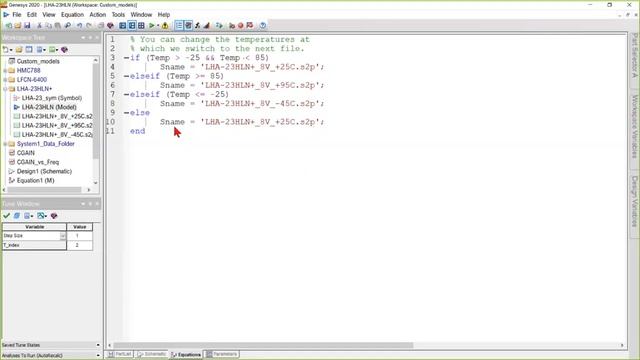640x360 pixels.
Task: Toggle the highlighted list-view toolbar button
Action: click(x=179, y=25)
